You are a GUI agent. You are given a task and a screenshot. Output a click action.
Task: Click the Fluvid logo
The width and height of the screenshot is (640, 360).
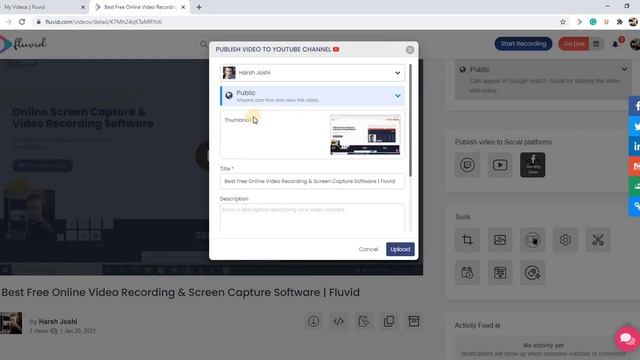tap(24, 44)
